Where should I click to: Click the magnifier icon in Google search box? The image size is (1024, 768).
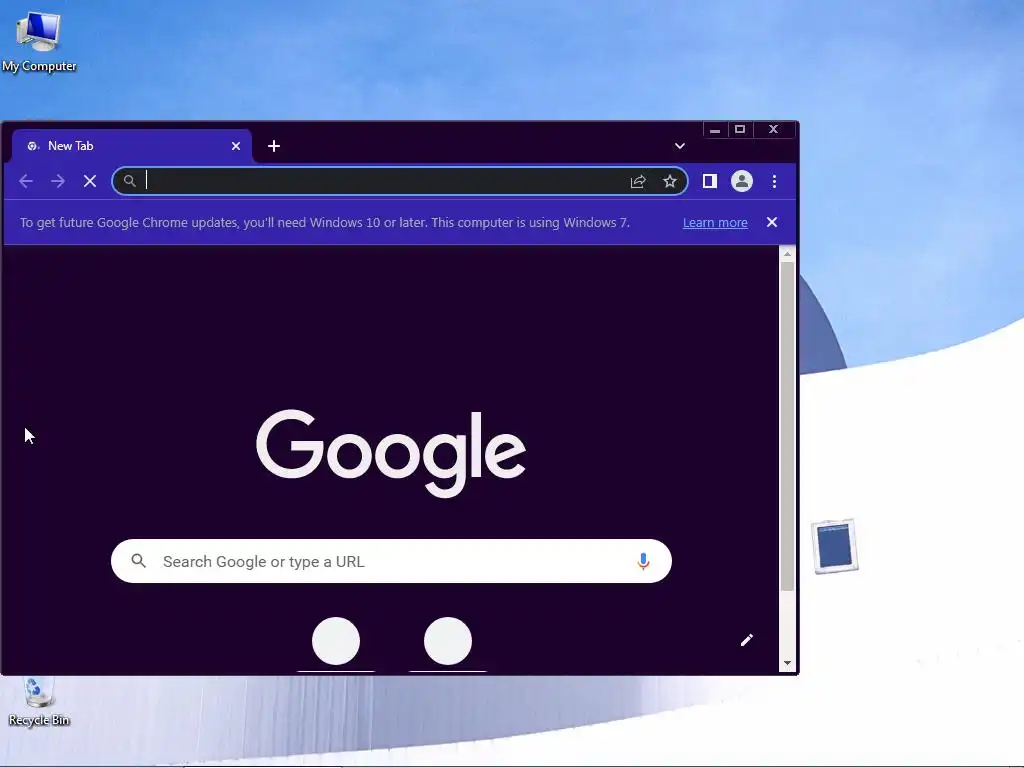138,560
